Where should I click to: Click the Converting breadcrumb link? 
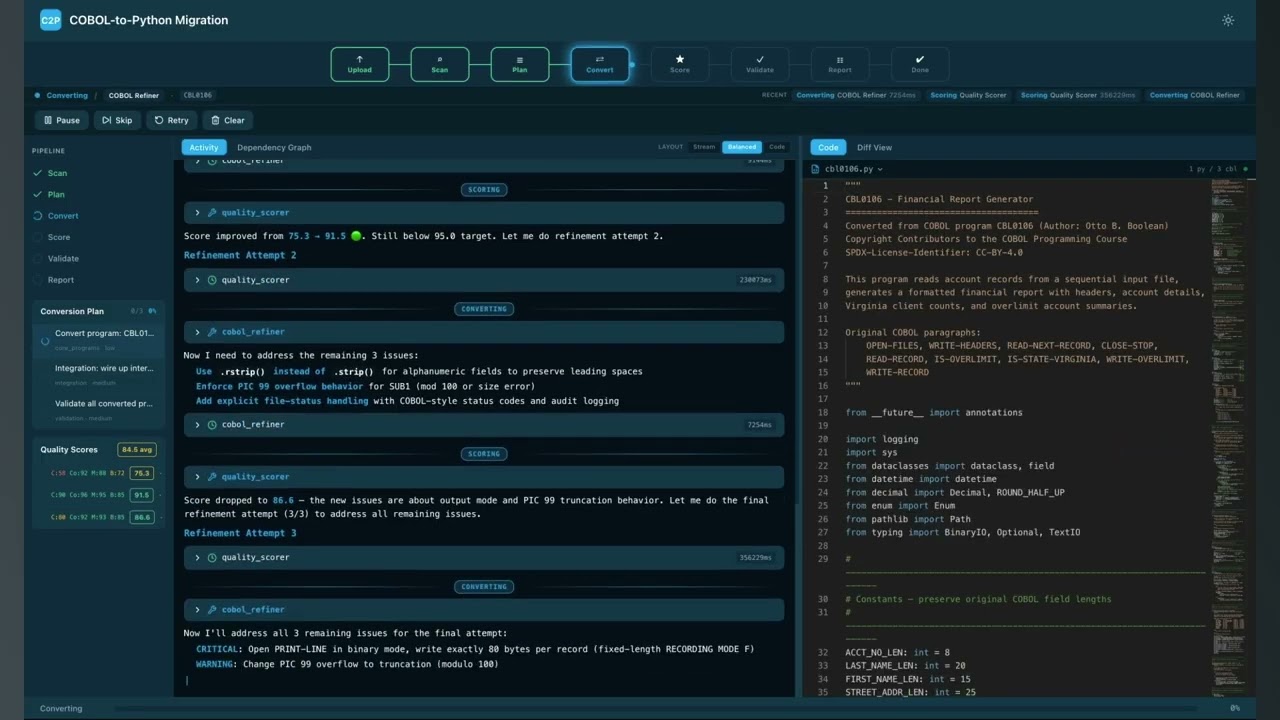tap(67, 95)
